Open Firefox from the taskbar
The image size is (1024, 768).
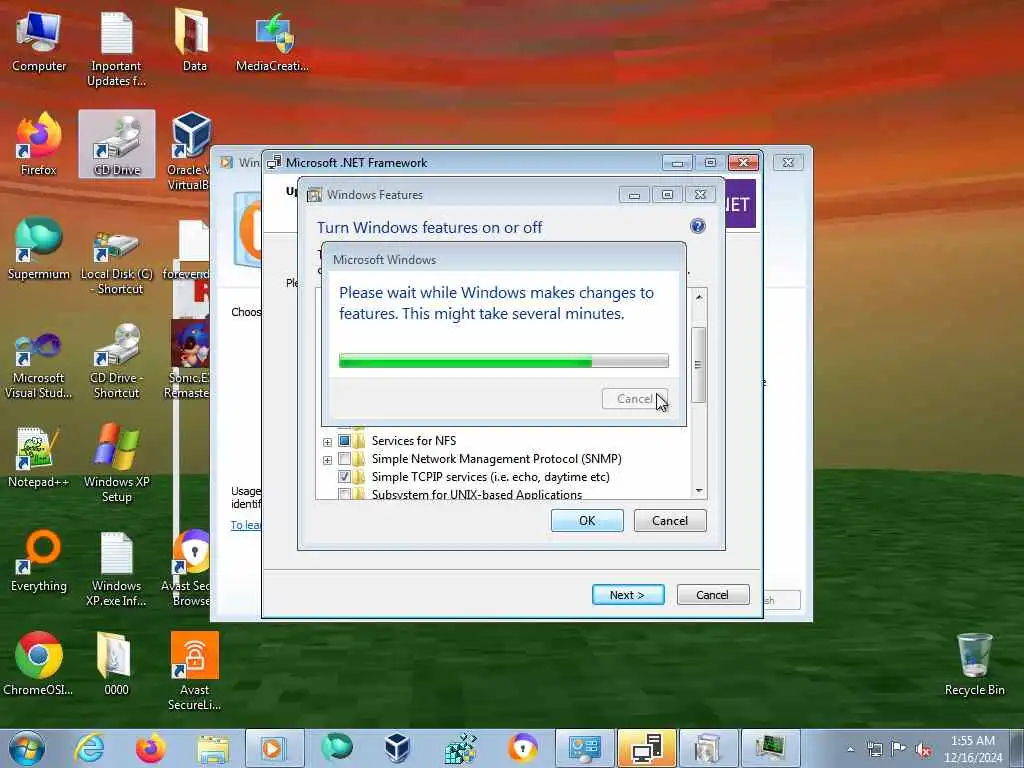pyautogui.click(x=151, y=748)
